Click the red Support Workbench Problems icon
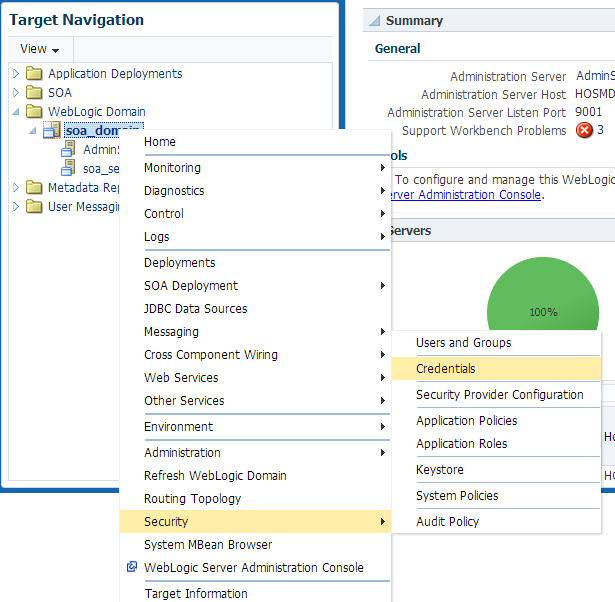Screen dimensions: 615x602 click(x=584, y=131)
